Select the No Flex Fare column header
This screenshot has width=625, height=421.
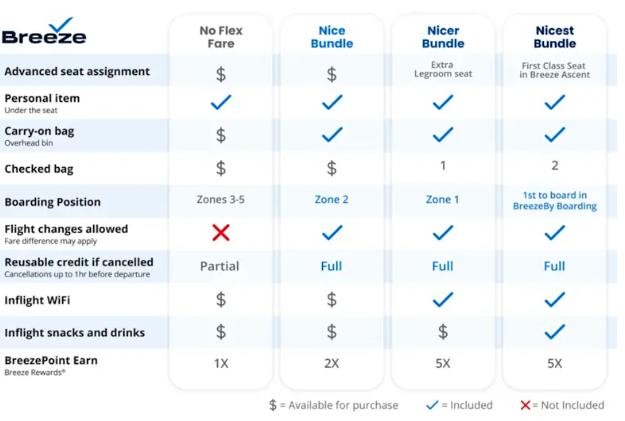221,37
